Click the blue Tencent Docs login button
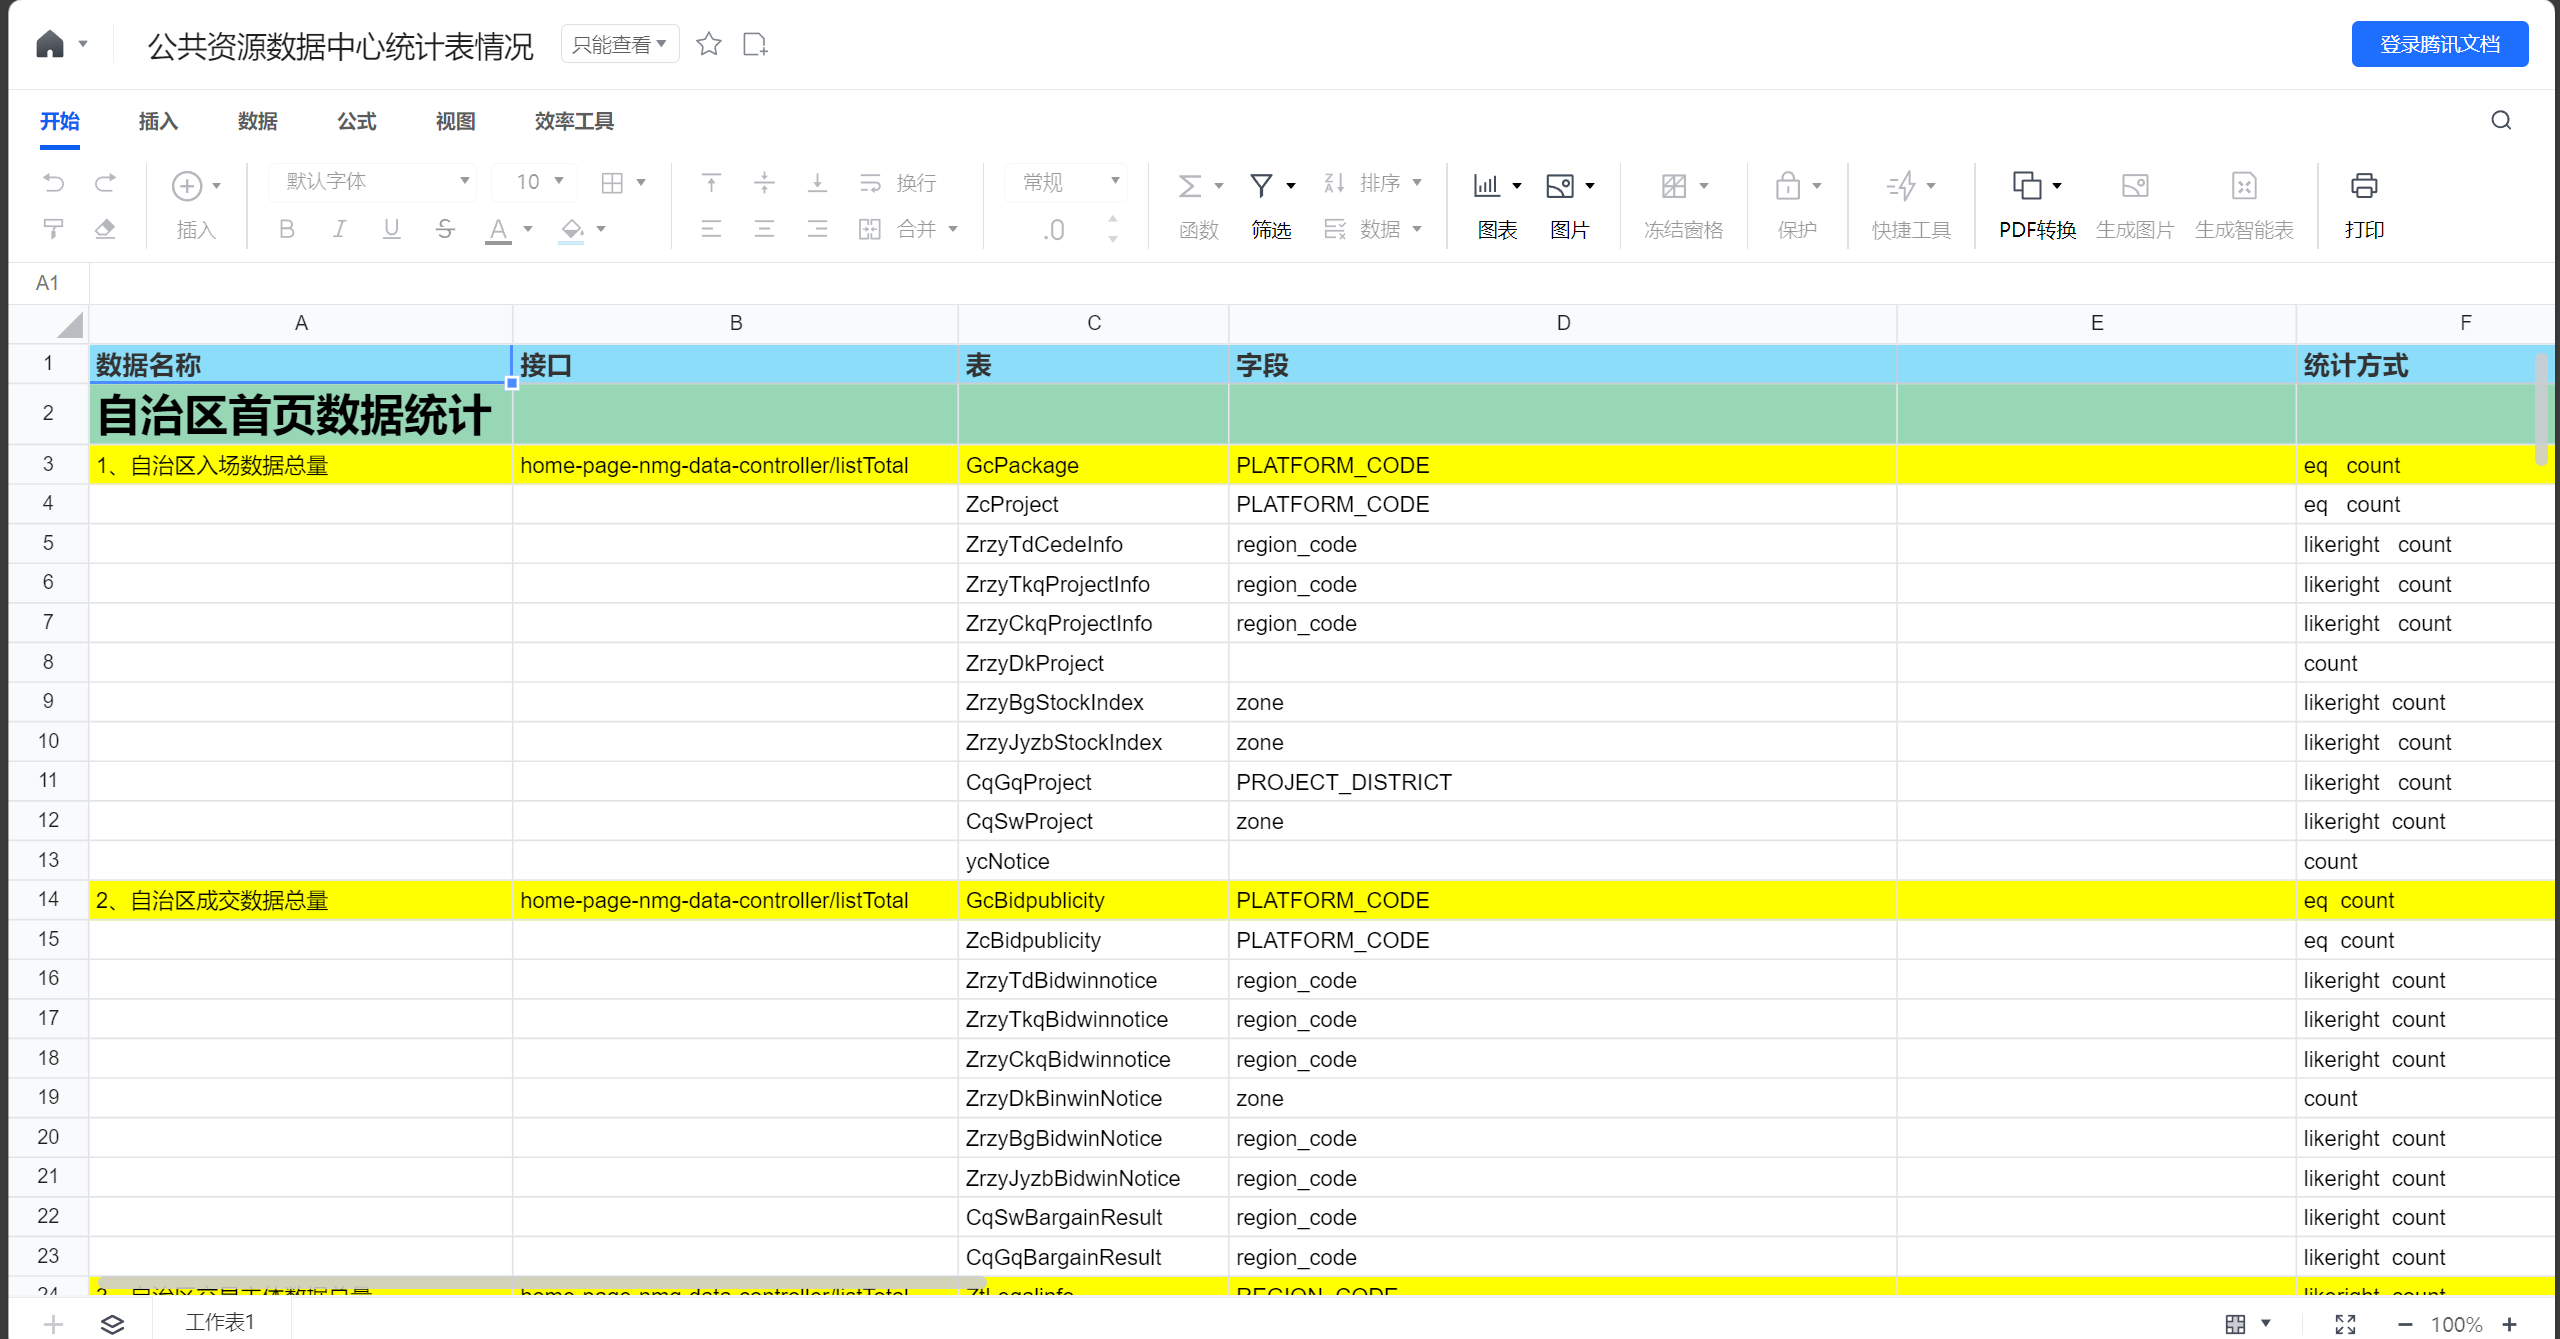 (x=2439, y=44)
